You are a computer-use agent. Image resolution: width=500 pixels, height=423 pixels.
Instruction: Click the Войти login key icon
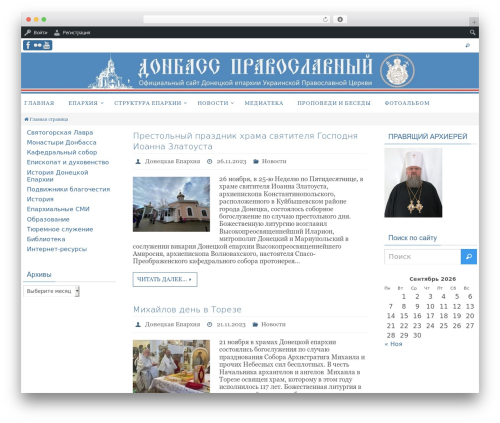tap(28, 32)
